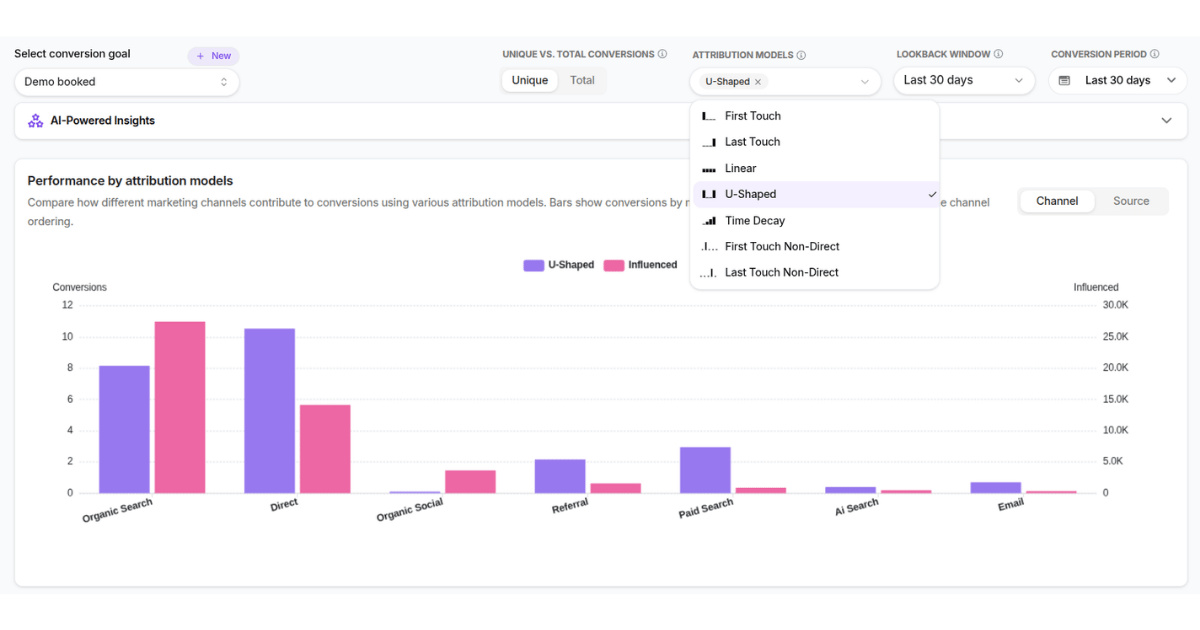Click info icon beside Lookback Window label
The image size is (1200, 630).
[x=998, y=54]
